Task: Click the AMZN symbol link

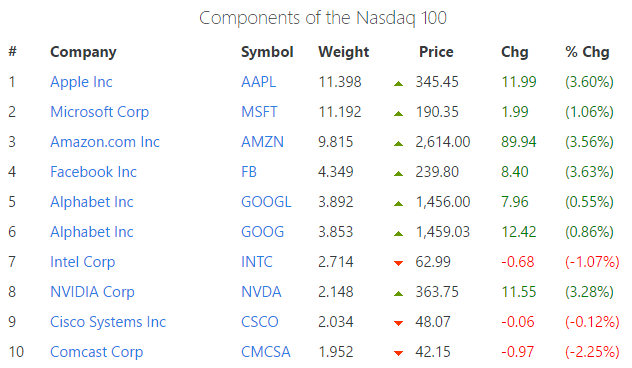Action: pyautogui.click(x=262, y=142)
